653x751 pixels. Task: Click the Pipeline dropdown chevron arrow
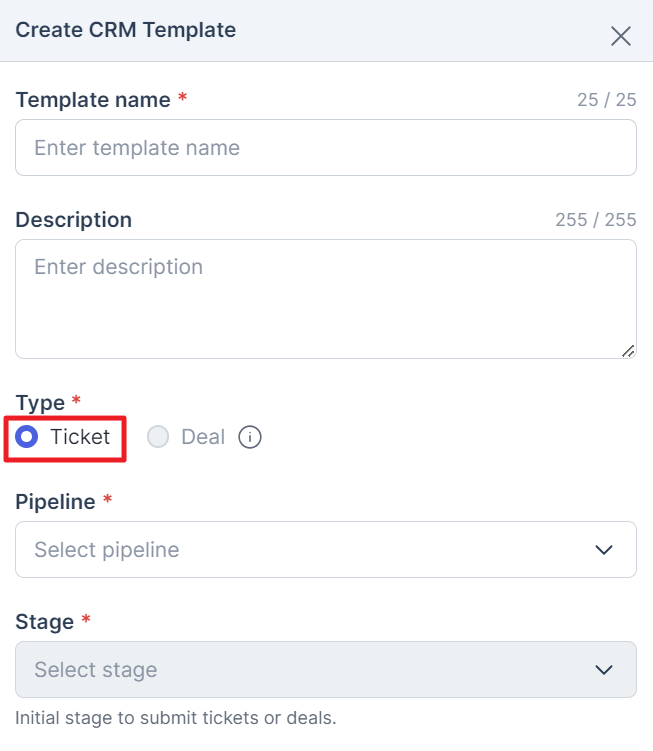(604, 549)
